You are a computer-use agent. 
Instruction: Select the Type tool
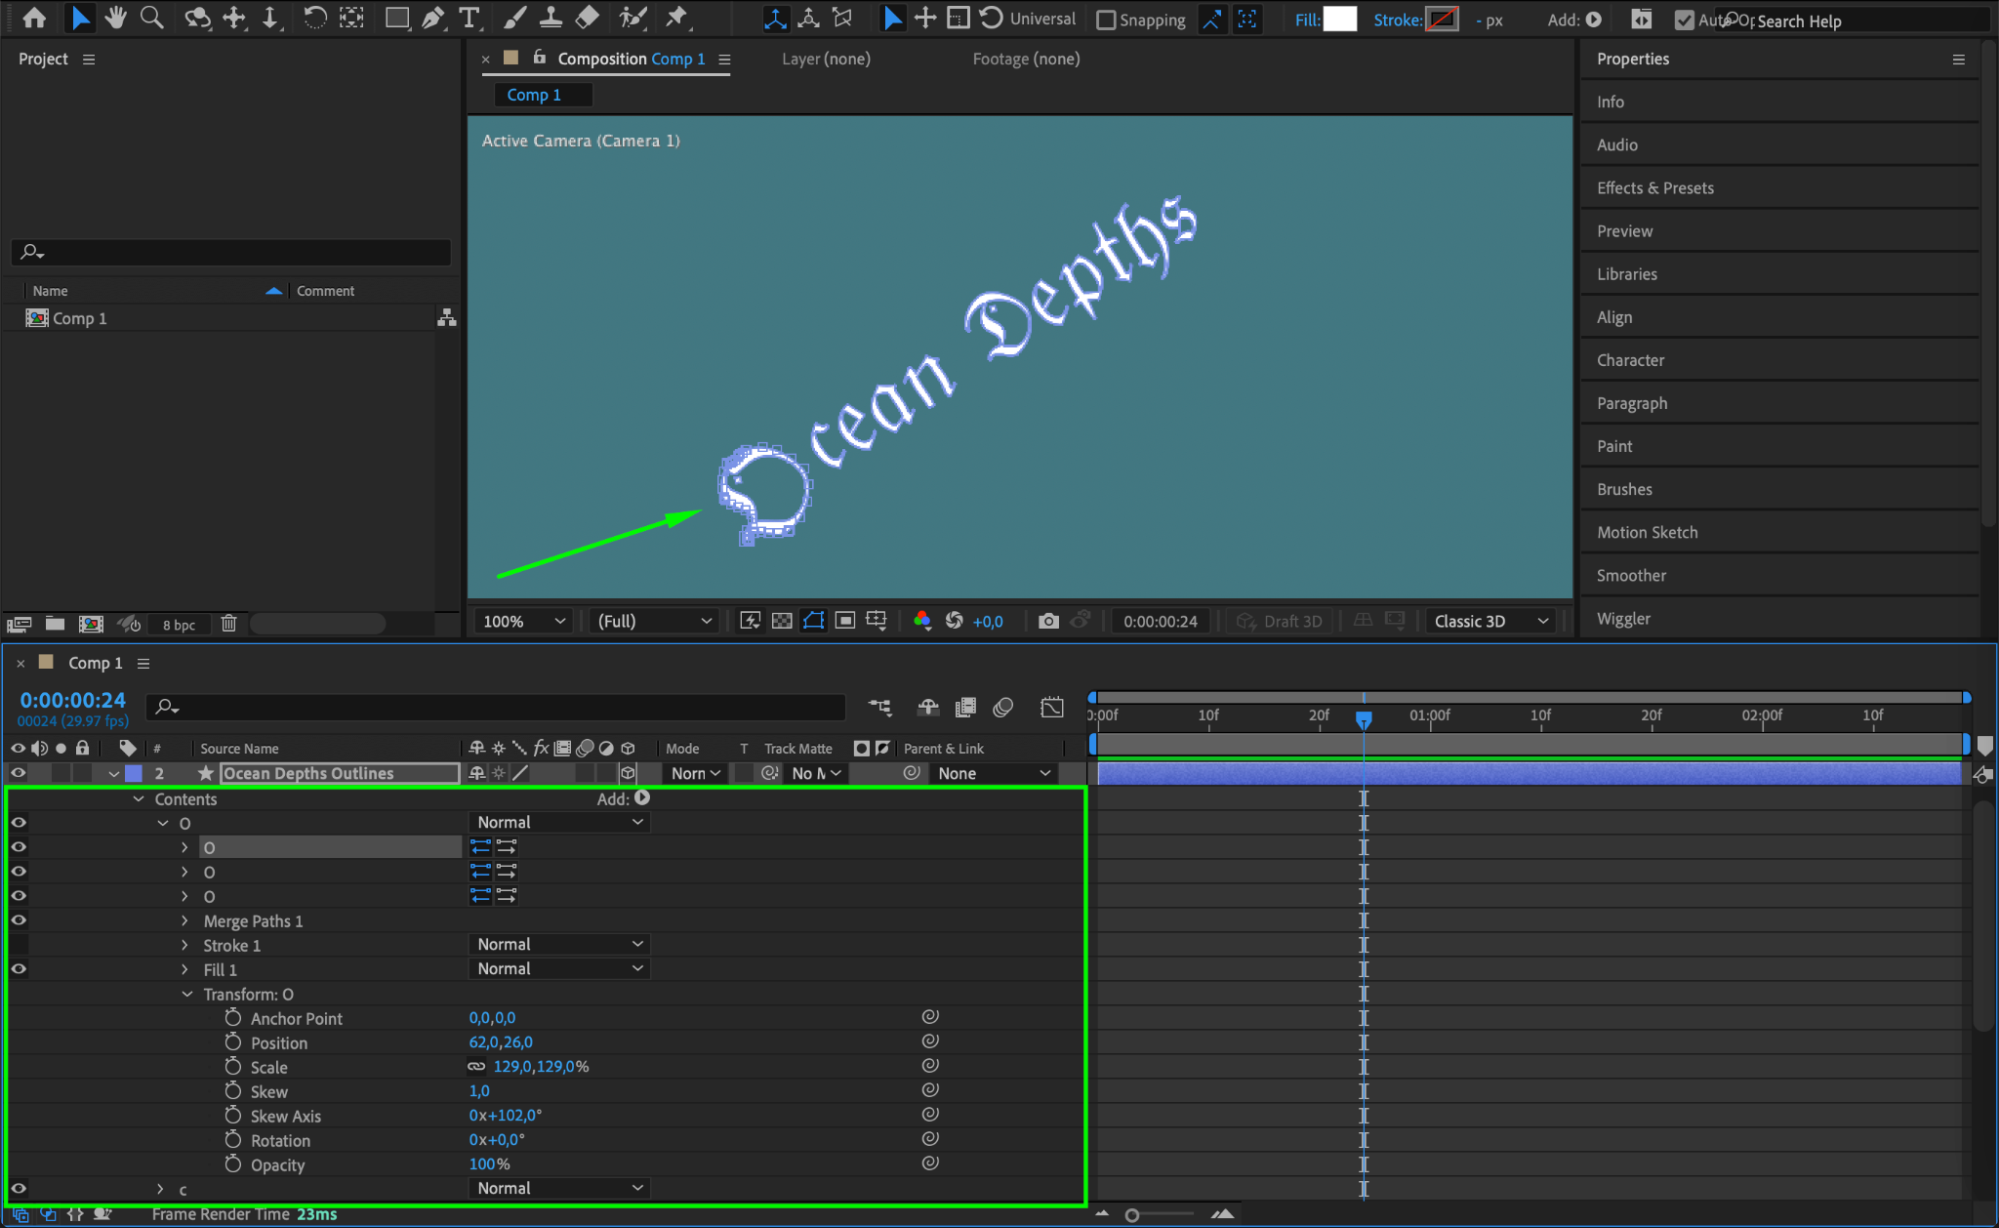[468, 17]
